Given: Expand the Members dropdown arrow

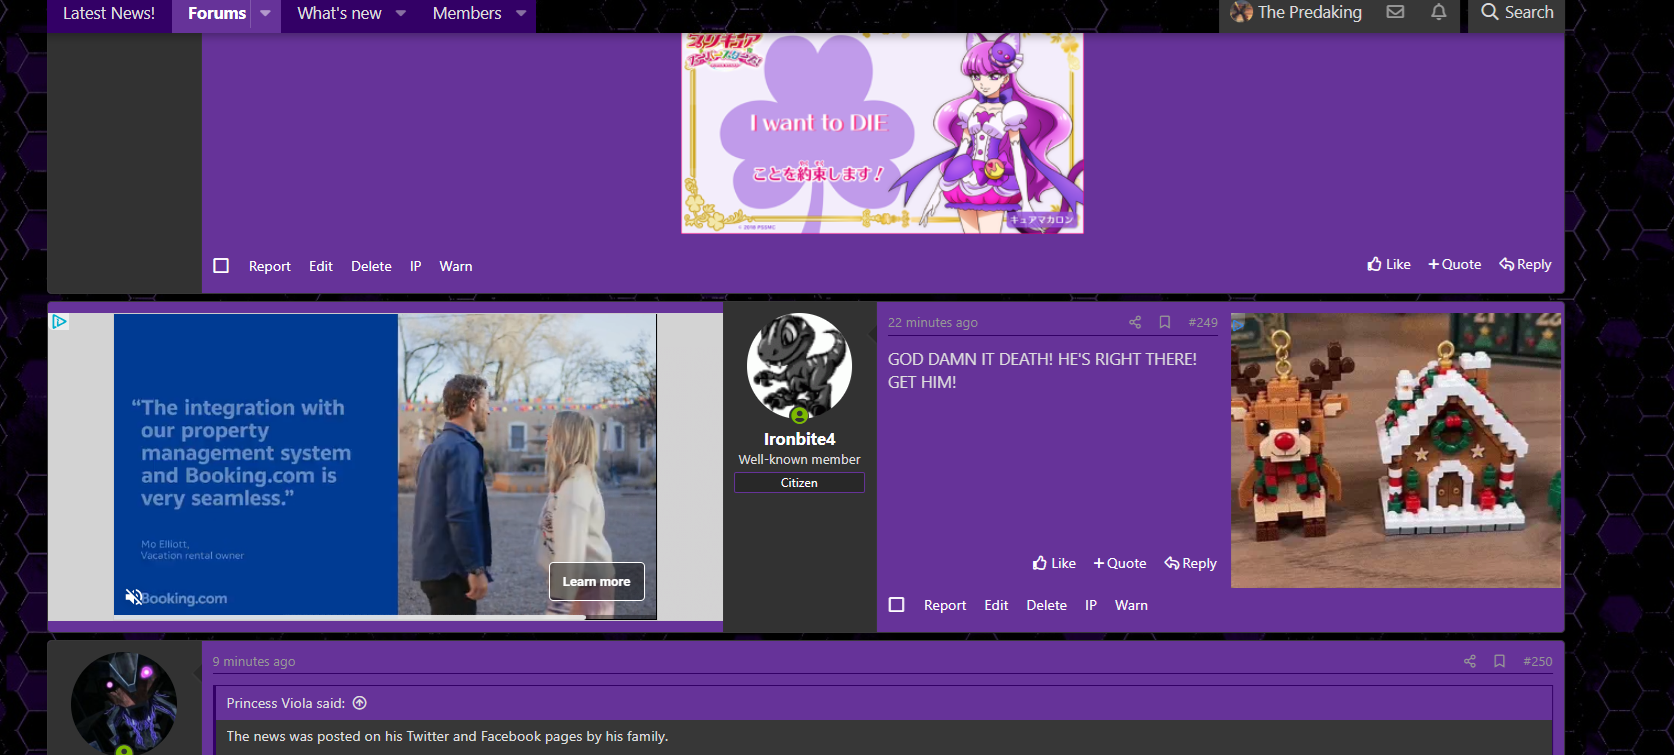Looking at the screenshot, I should tap(521, 13).
